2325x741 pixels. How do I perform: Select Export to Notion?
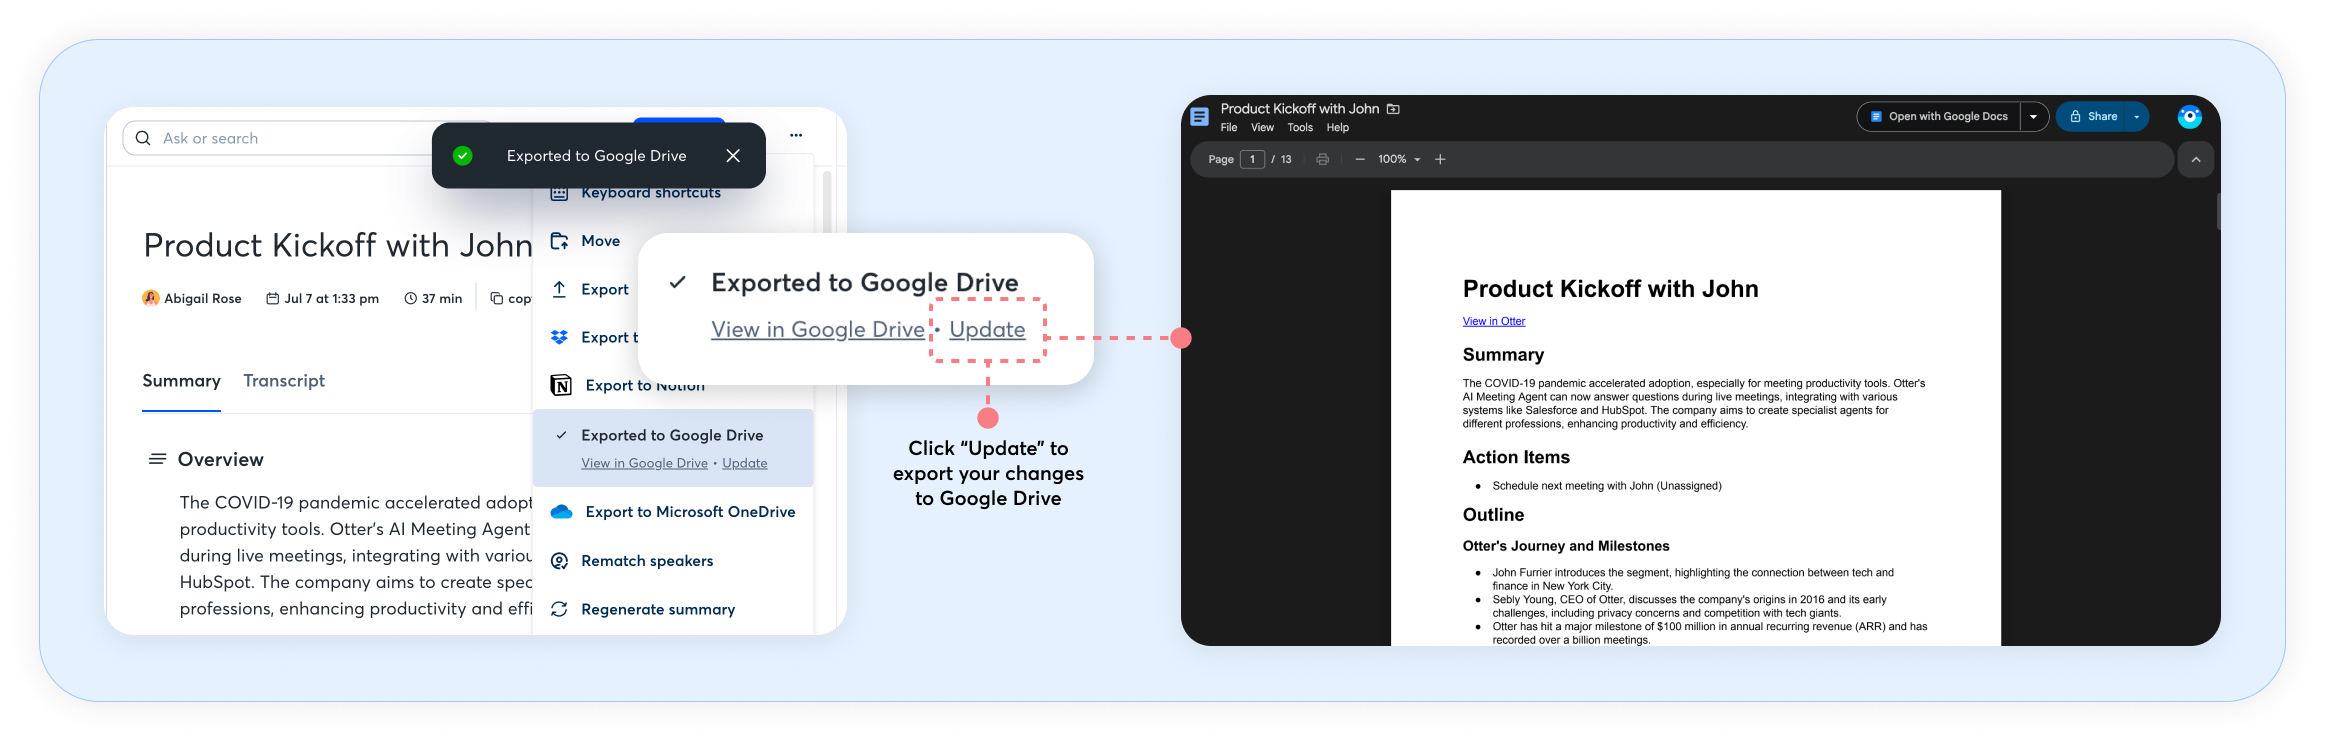pos(644,386)
